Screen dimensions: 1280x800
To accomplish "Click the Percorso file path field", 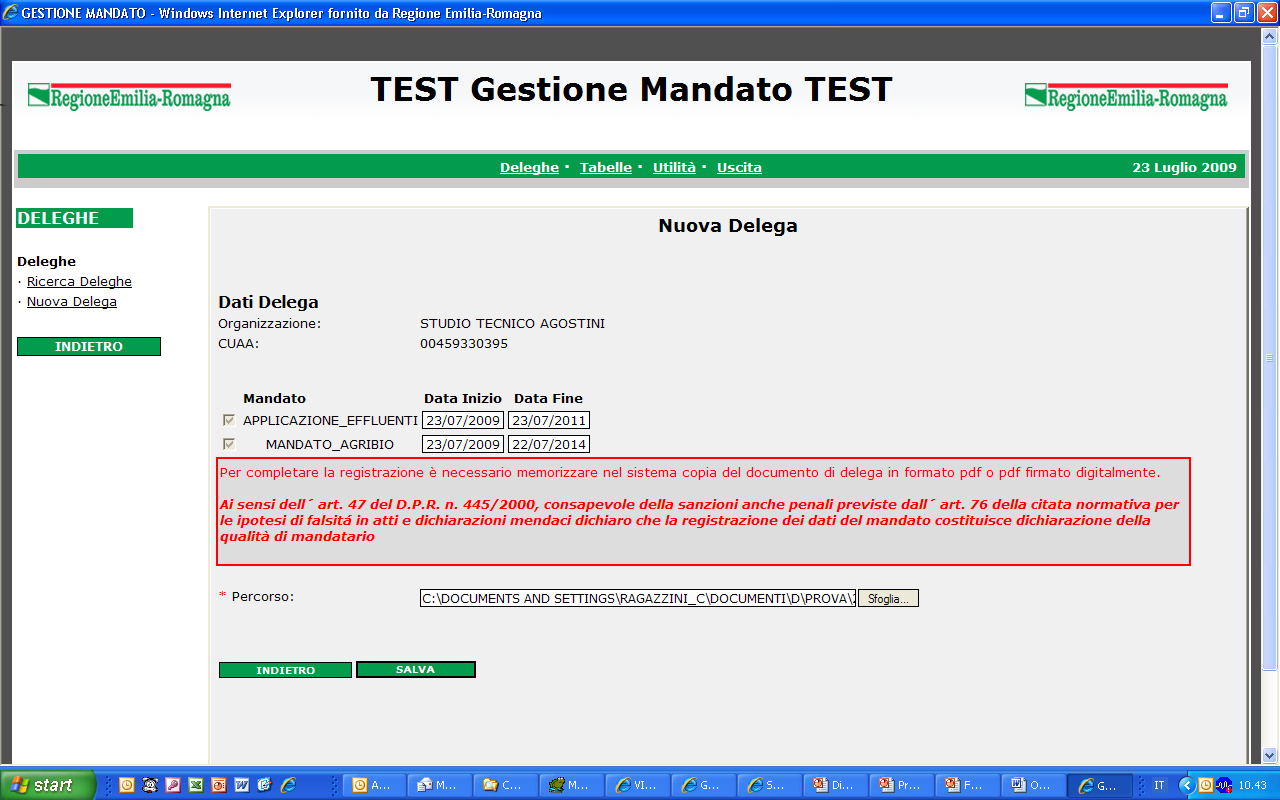I will click(638, 598).
